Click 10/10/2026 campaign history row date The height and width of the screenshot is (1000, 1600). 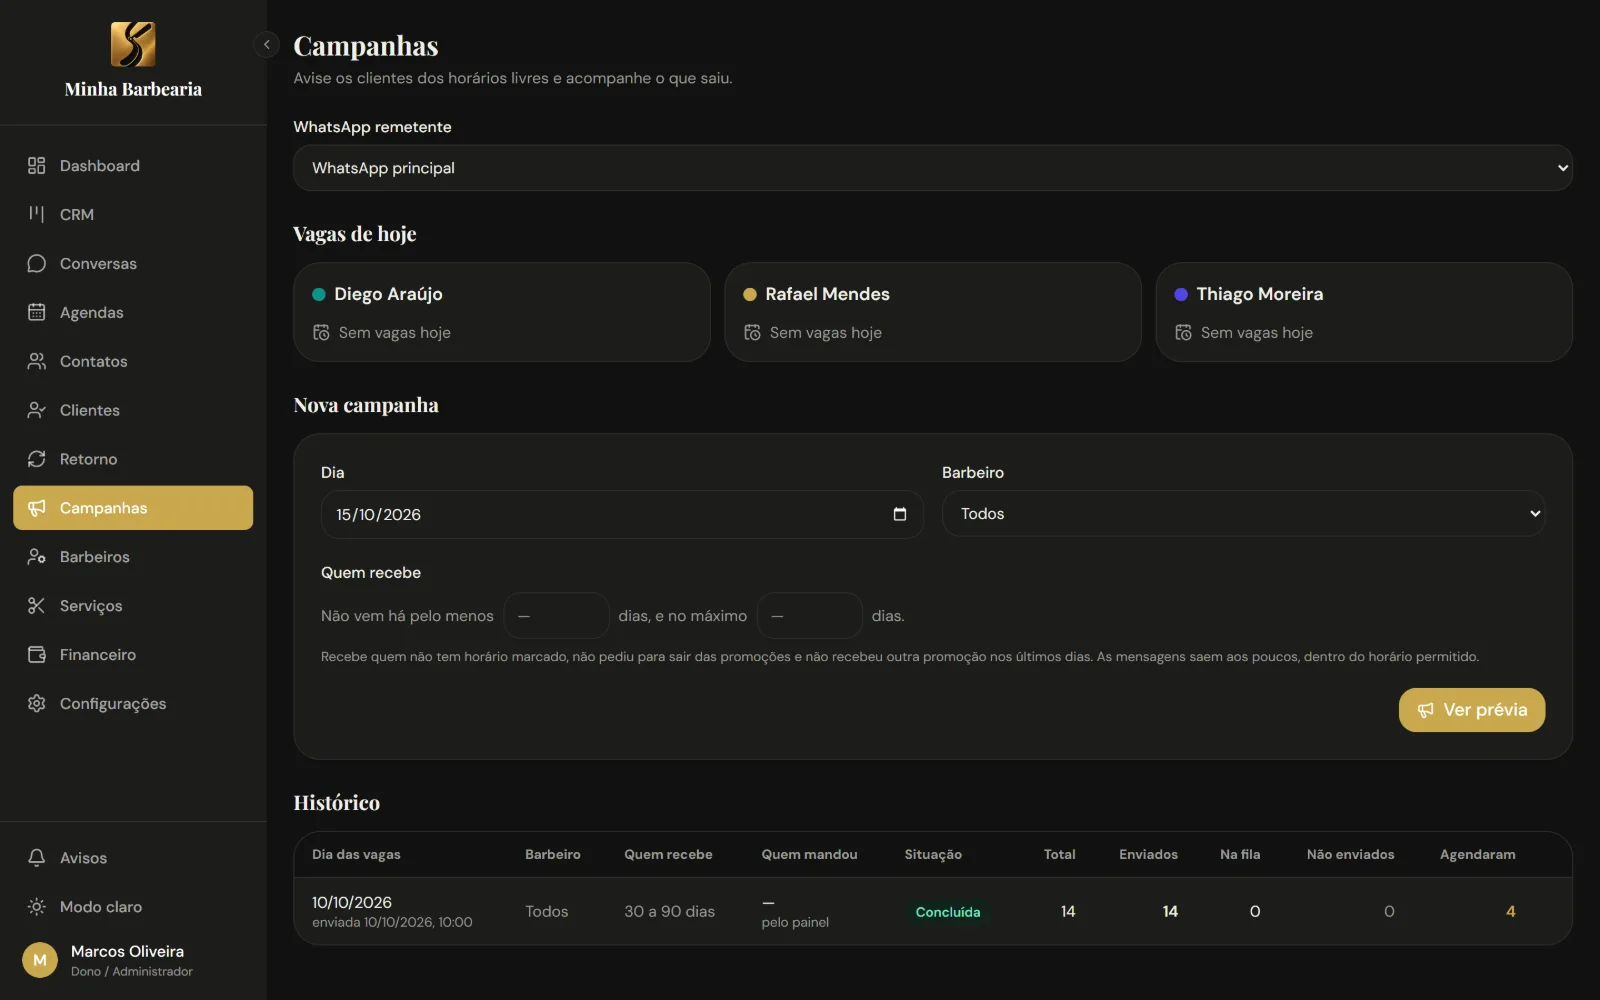pos(352,902)
